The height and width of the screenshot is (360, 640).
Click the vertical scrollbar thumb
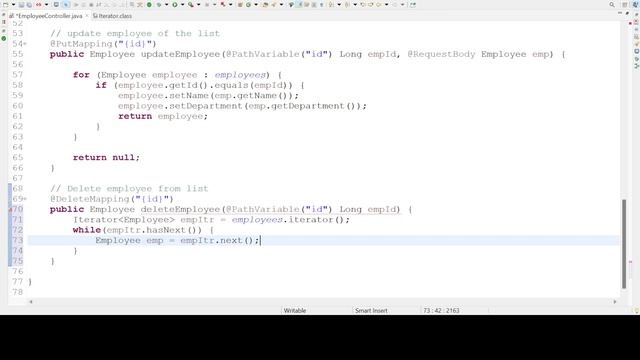pos(624,244)
